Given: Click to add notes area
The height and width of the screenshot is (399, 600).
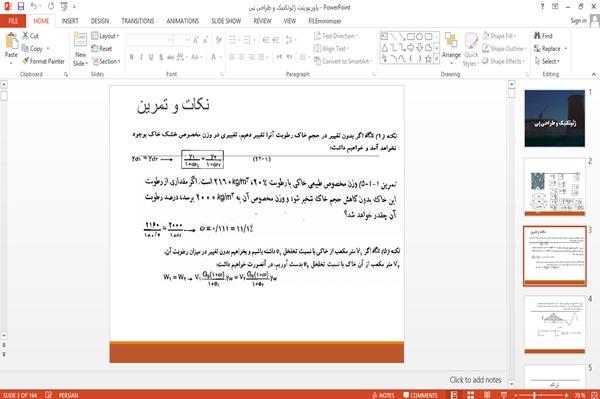Looking at the screenshot, I should click(x=475, y=380).
